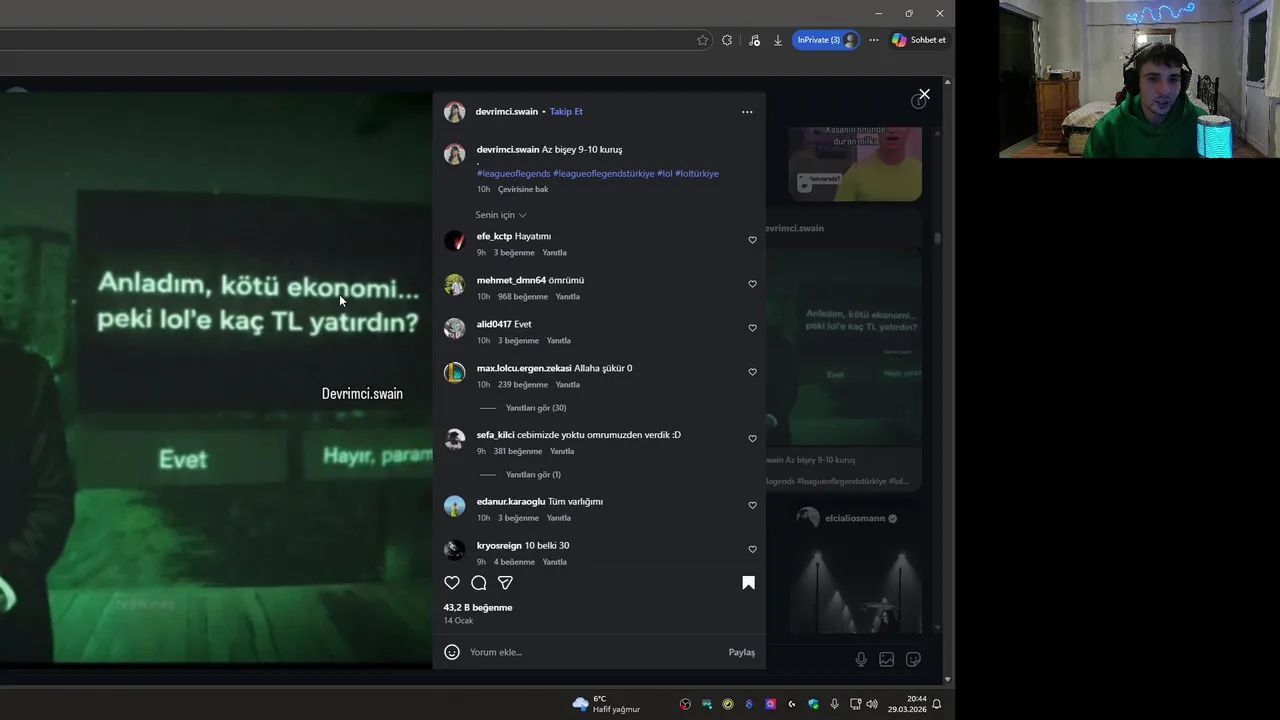1280x720 pixels.
Task: Open Logitech G HUB tray icon
Action: coord(791,704)
